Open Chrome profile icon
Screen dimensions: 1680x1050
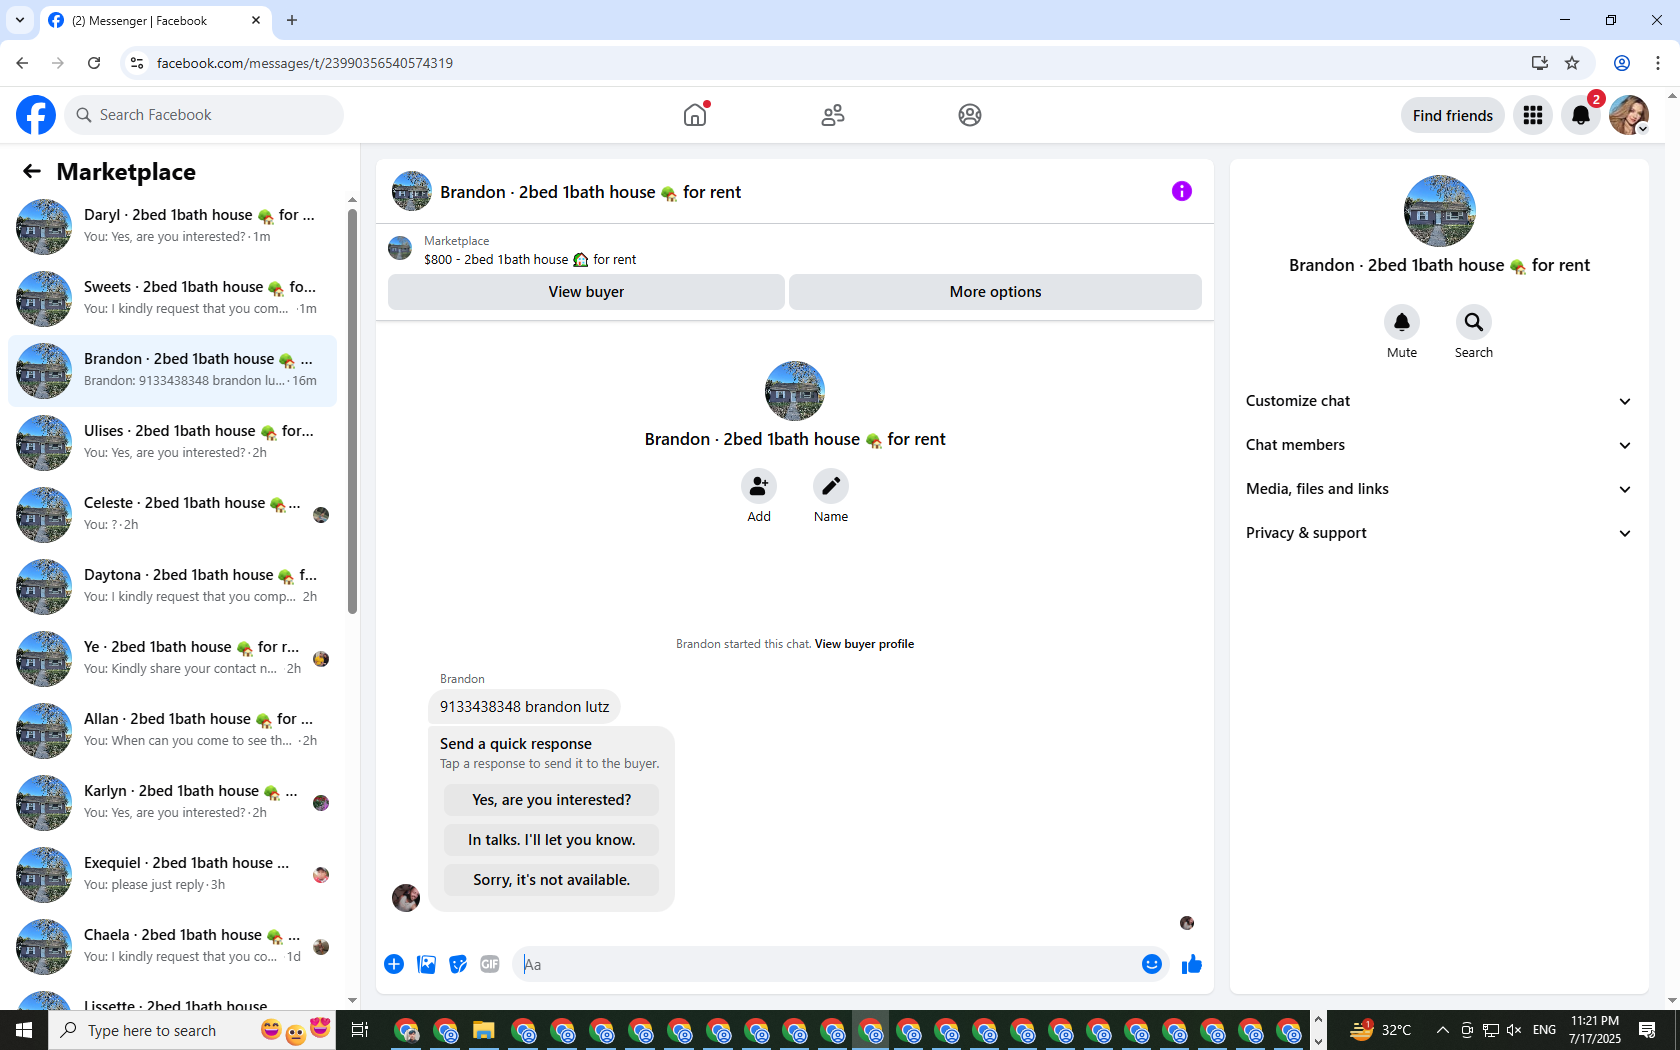pos(1622,63)
